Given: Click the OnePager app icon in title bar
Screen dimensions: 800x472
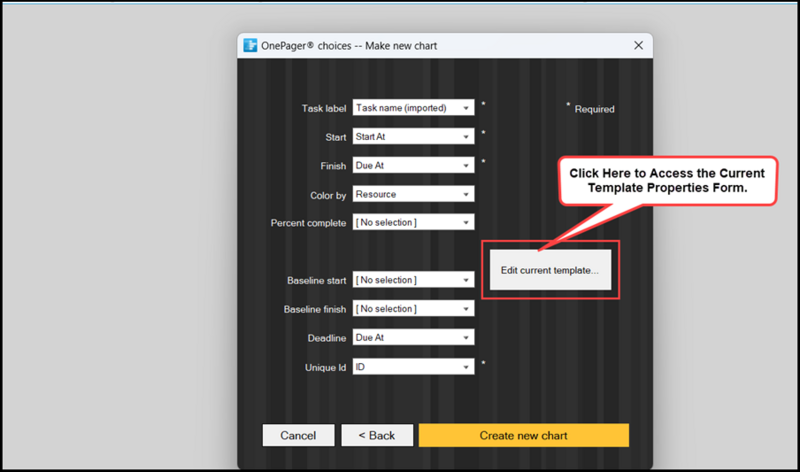Looking at the screenshot, I should [x=250, y=45].
